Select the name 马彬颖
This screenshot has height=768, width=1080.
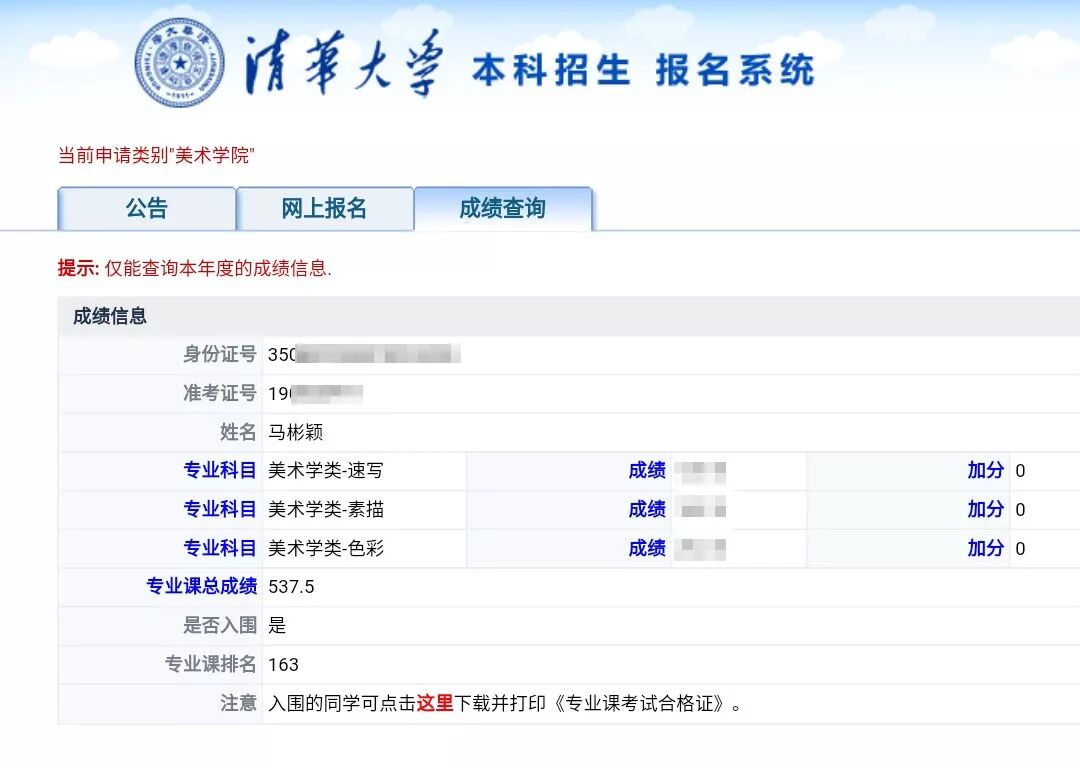pos(295,432)
